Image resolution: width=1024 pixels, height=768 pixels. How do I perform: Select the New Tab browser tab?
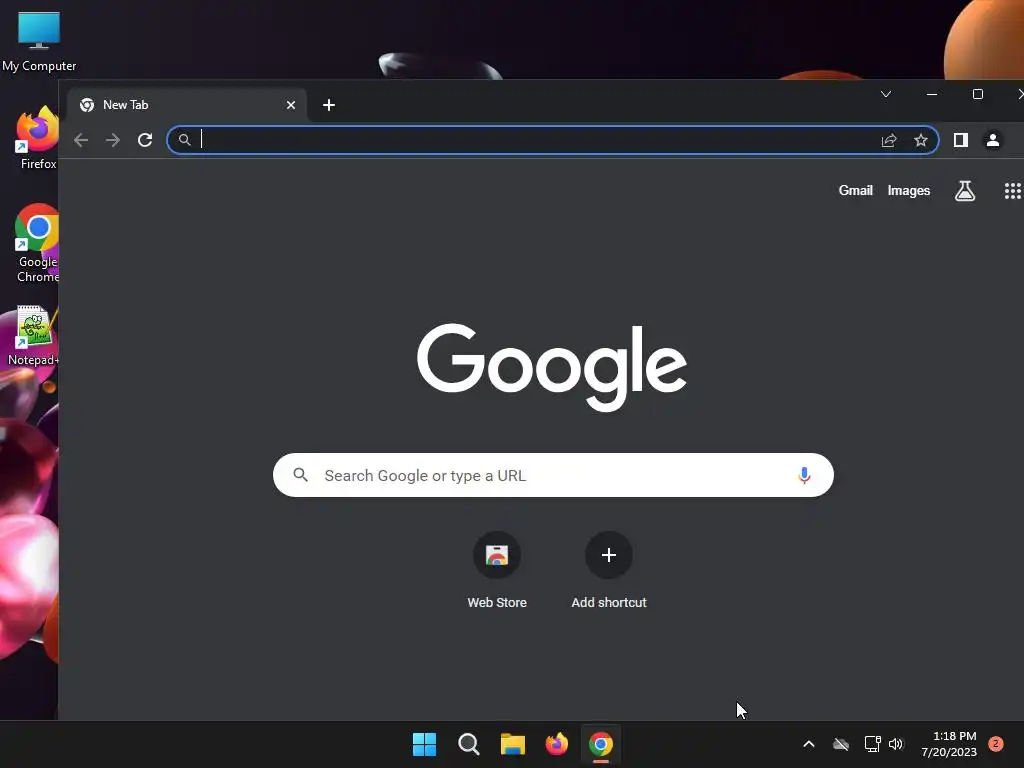[187, 105]
